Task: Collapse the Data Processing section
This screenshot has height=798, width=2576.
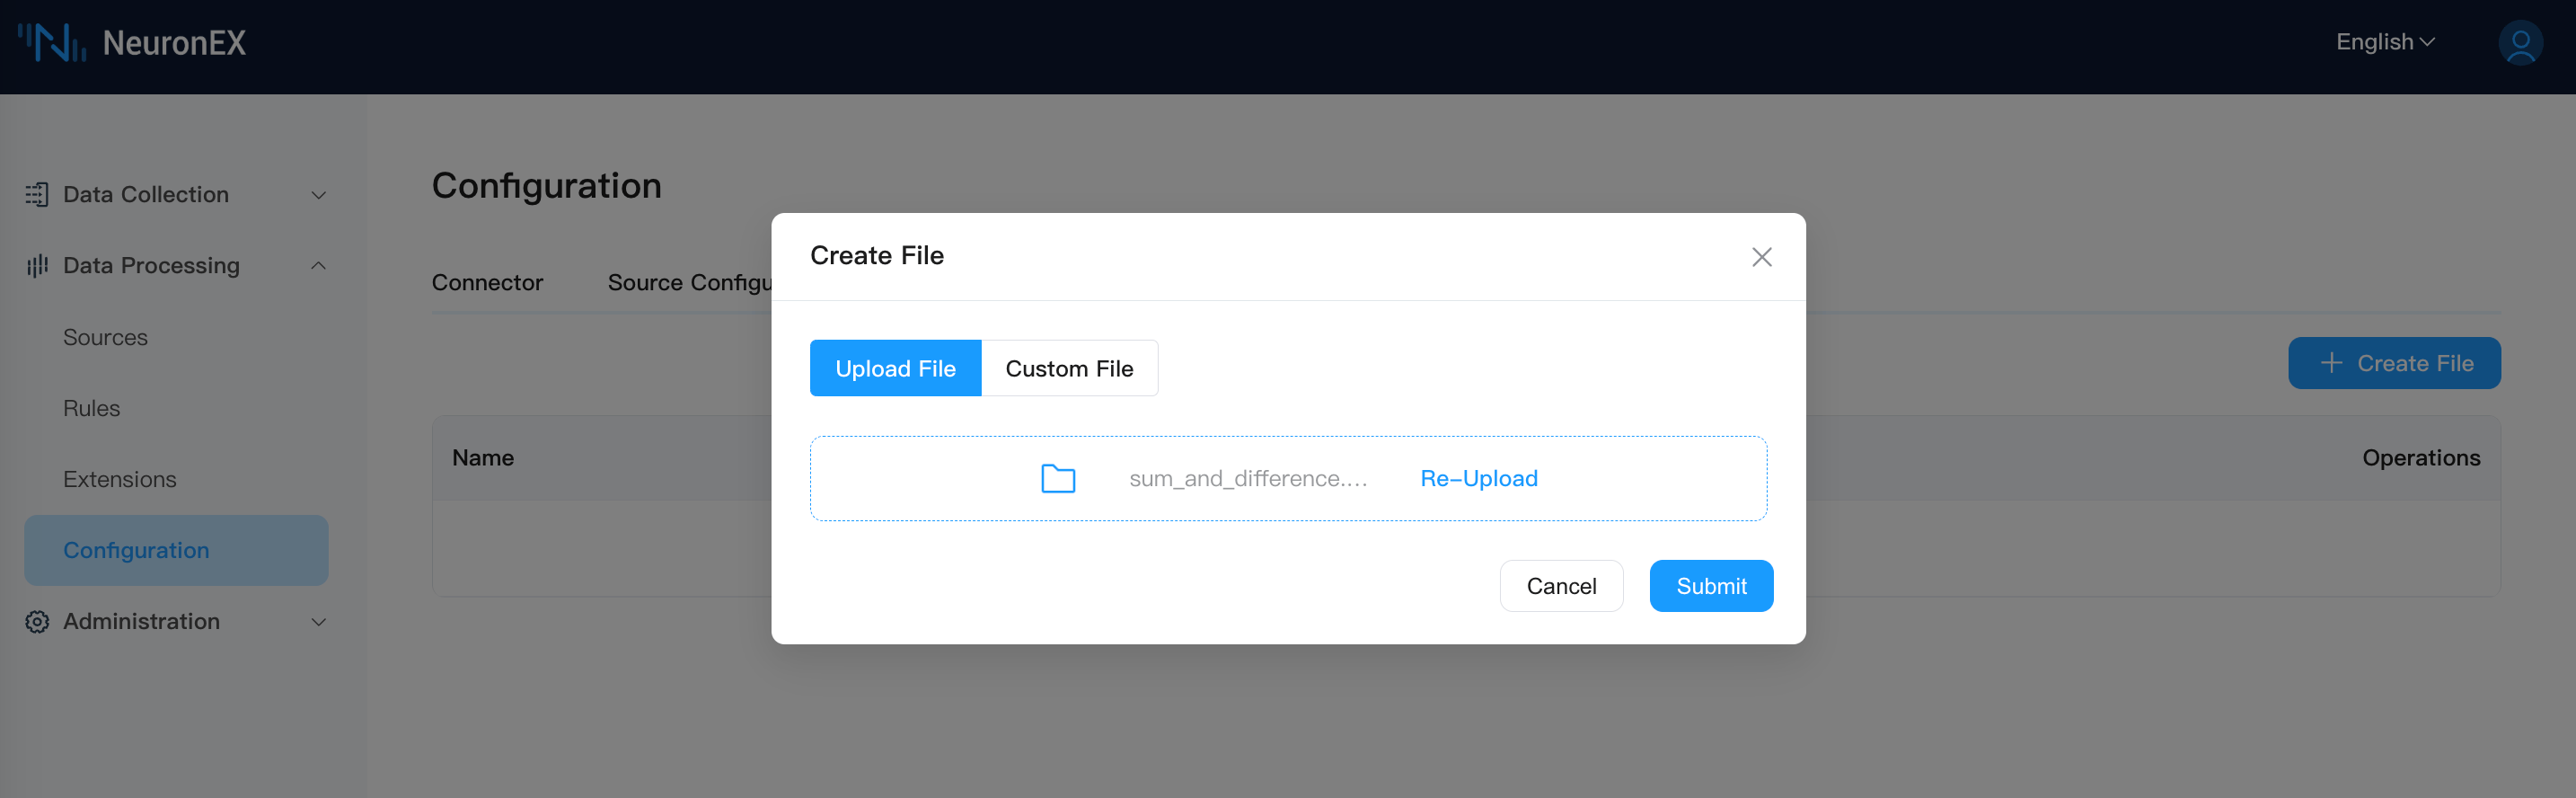Action: 318,266
